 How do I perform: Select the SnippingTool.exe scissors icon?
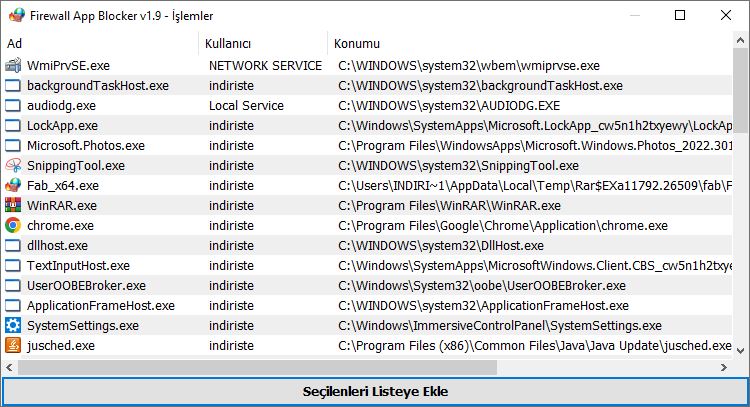[13, 165]
